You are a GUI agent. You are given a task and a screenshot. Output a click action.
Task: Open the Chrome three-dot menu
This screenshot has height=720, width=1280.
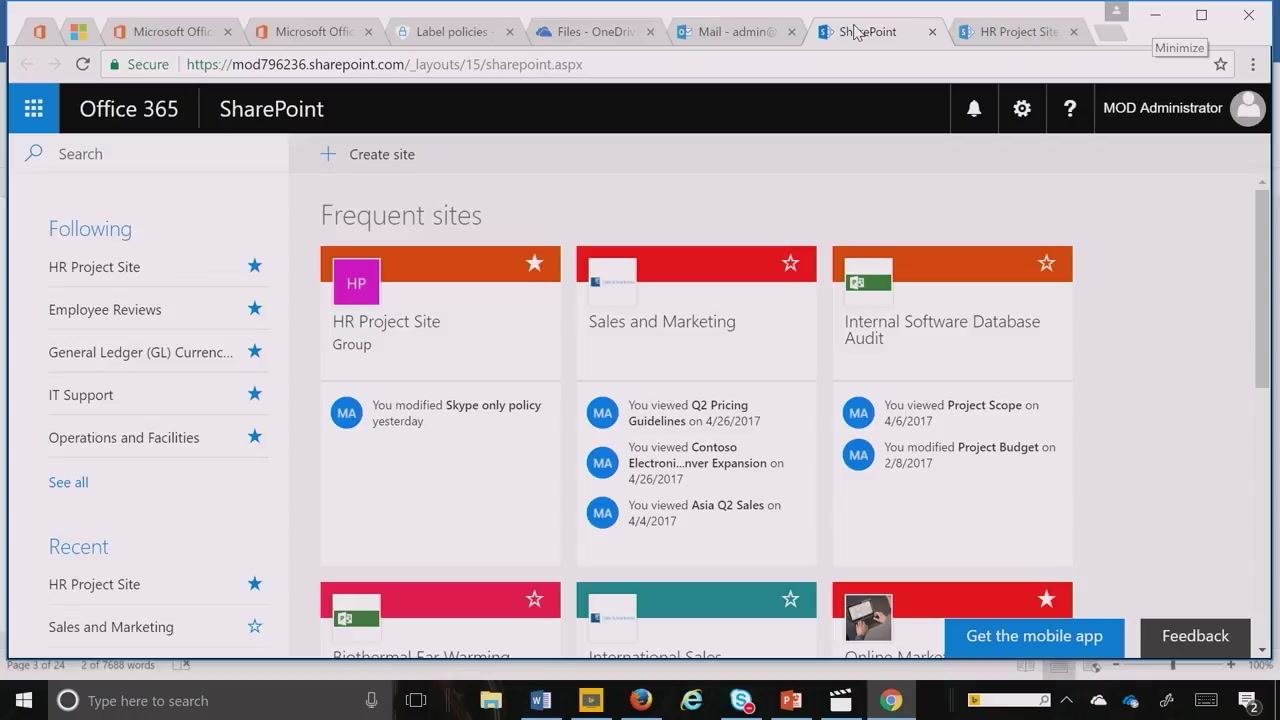[x=1253, y=64]
